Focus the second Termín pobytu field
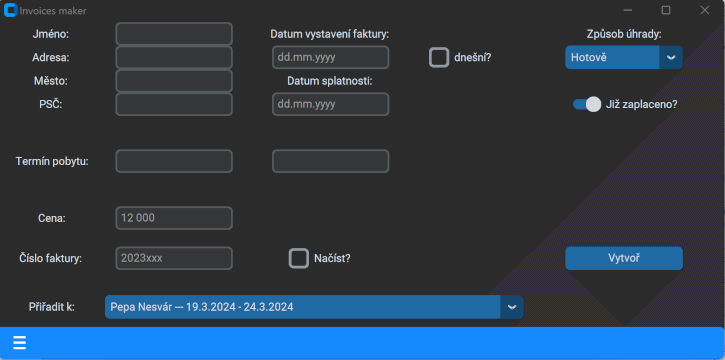 click(331, 161)
